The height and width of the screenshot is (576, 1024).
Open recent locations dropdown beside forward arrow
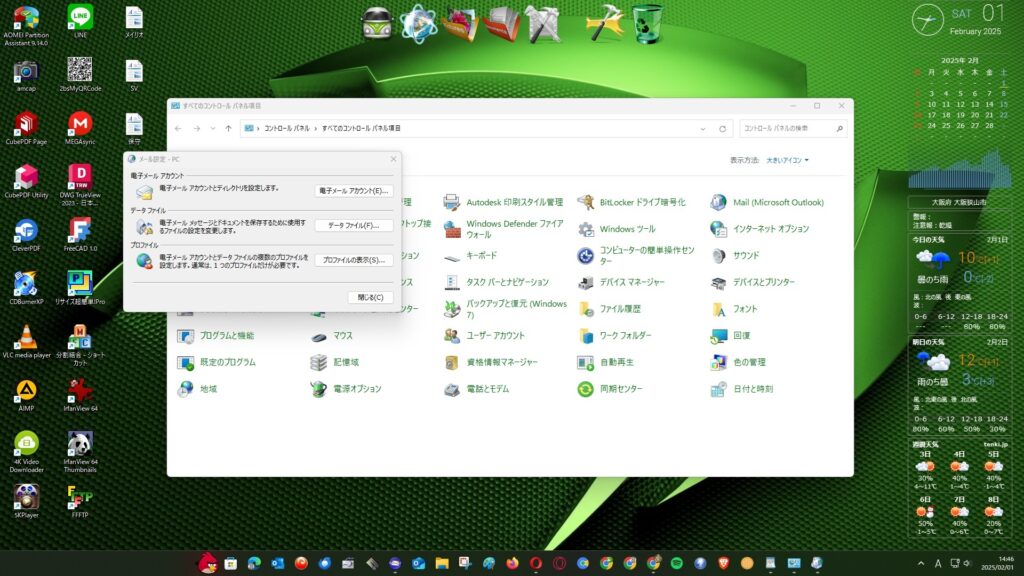[213, 129]
